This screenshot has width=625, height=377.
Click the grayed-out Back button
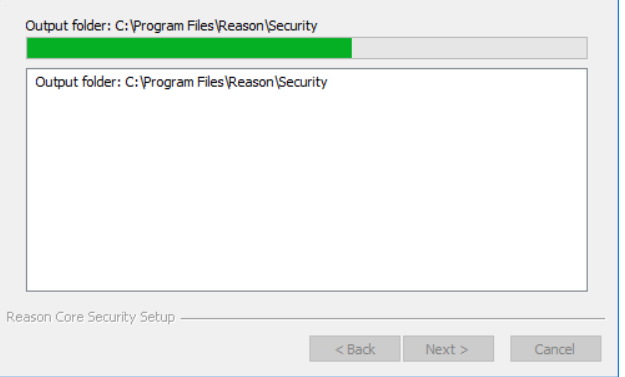[x=355, y=349]
